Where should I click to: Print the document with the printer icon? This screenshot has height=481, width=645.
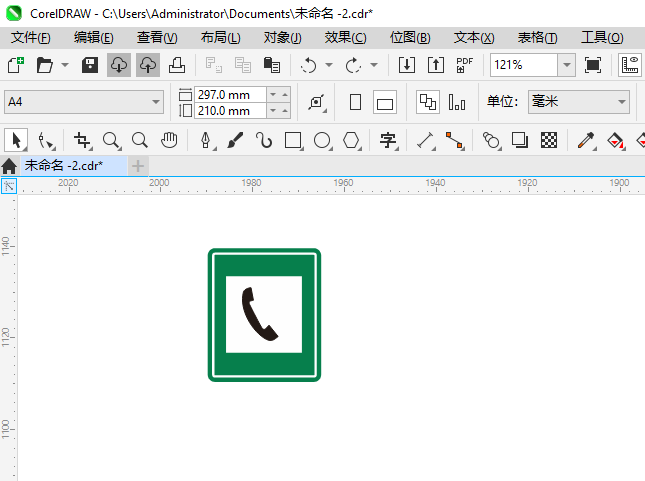click(x=177, y=65)
